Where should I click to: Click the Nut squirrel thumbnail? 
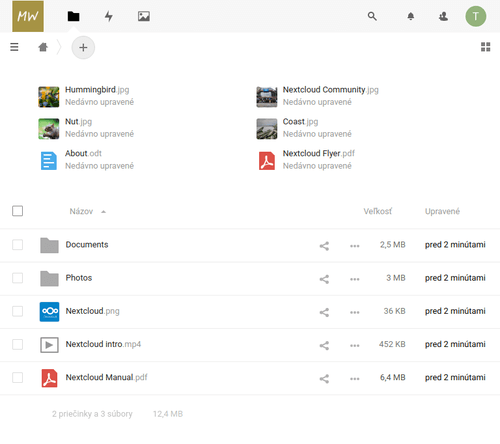click(49, 129)
